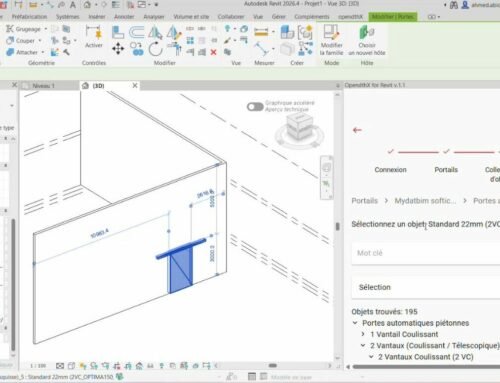Screen dimensions: 500x383
Task: Switch to Niveau 1 view tab
Action: [43, 86]
